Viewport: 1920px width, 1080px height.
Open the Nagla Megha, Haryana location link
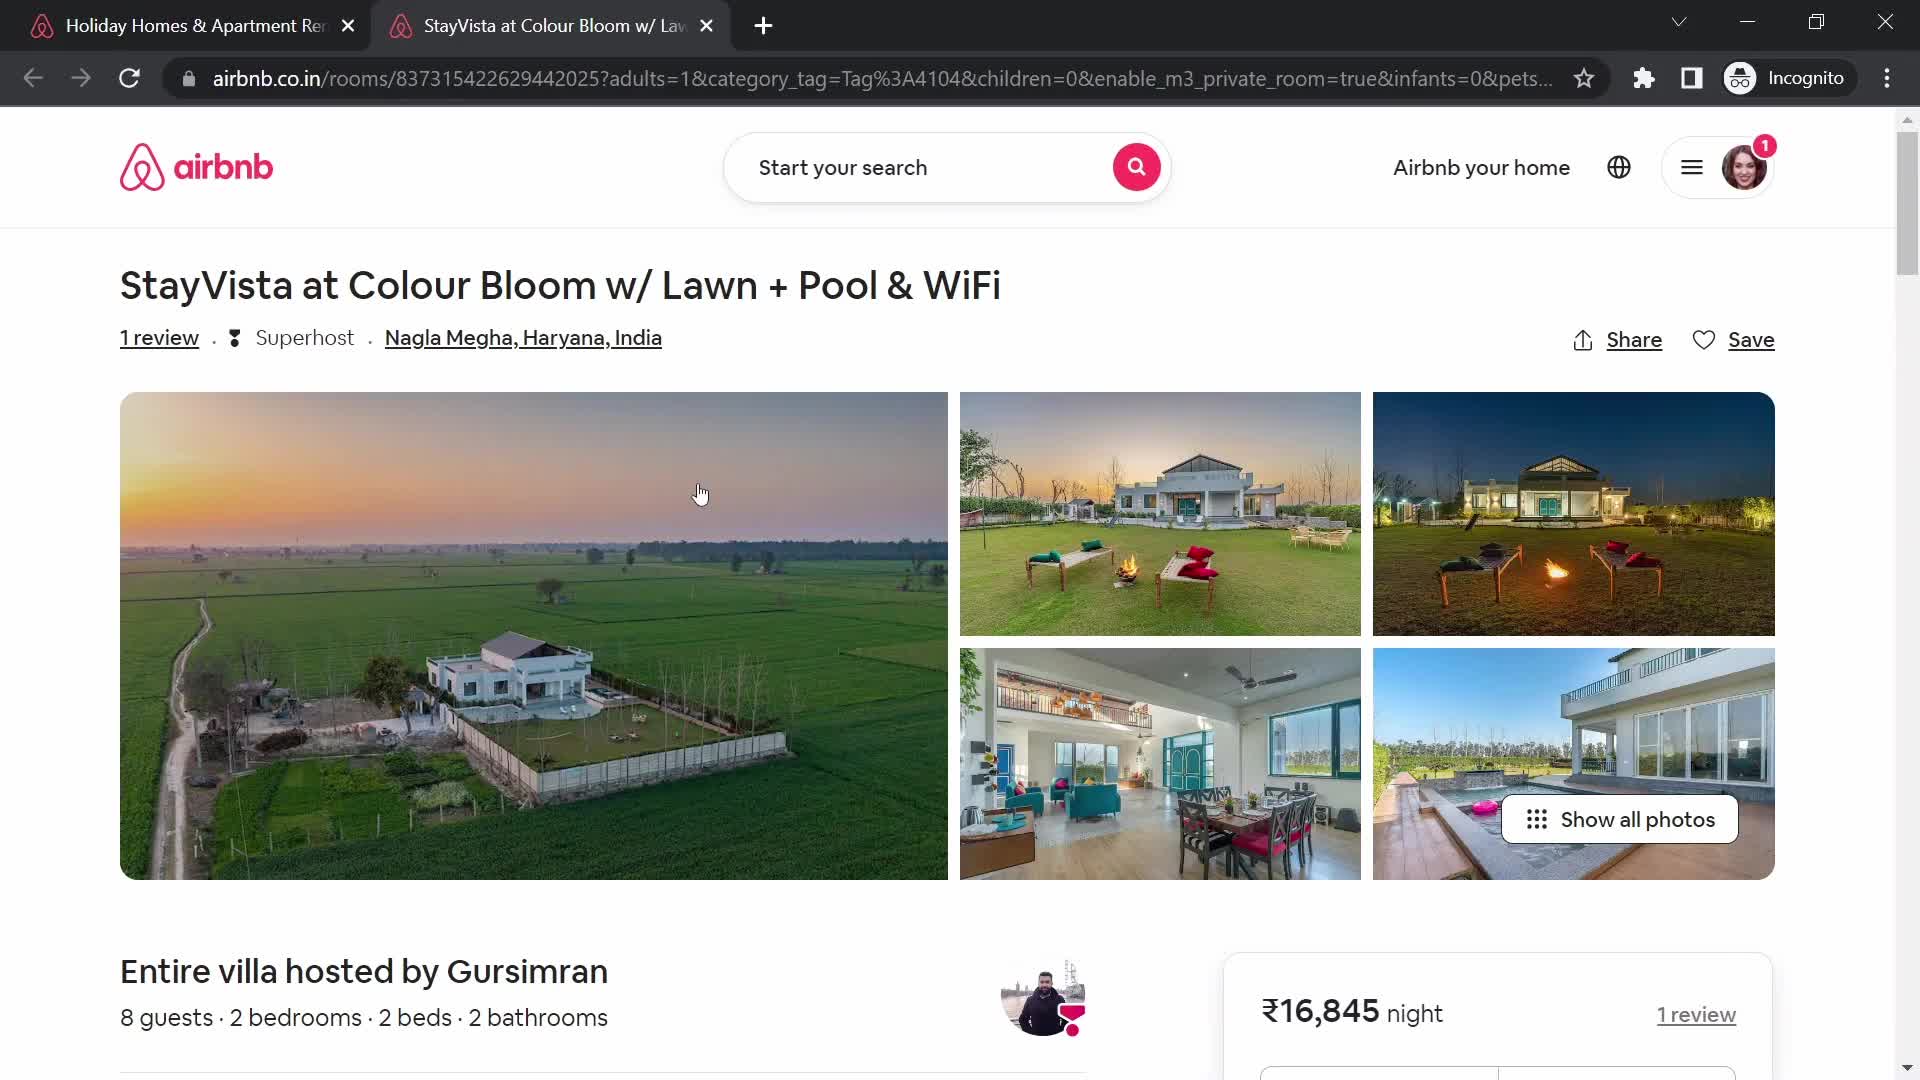point(523,338)
